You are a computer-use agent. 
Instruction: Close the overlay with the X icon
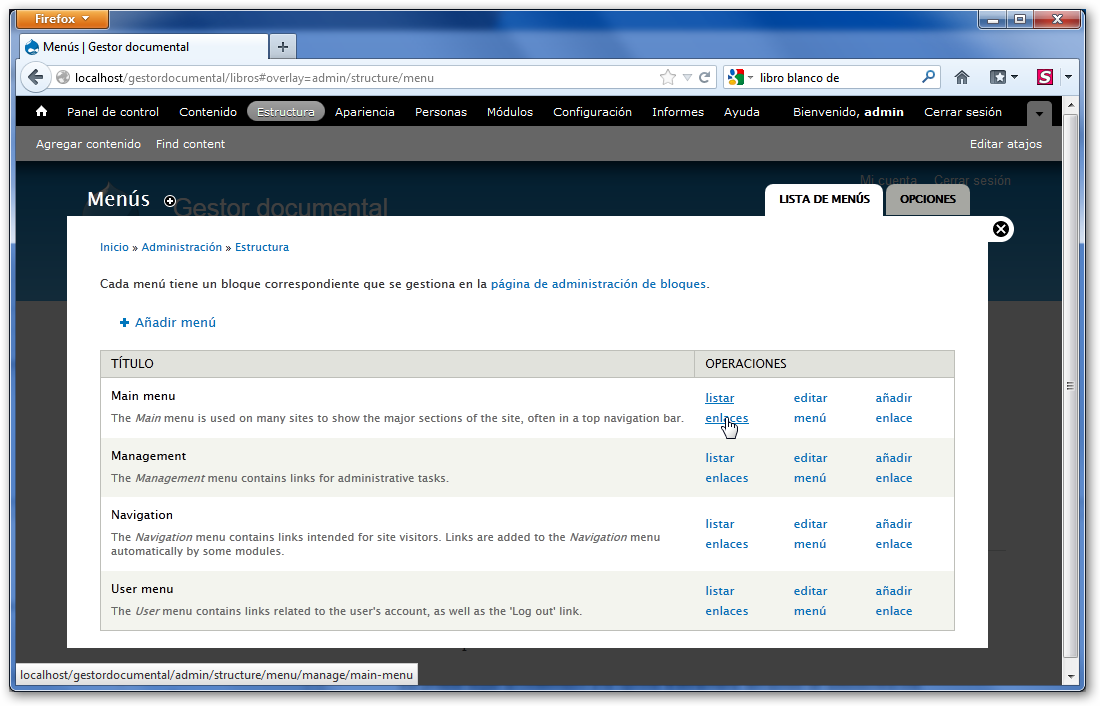pyautogui.click(x=1000, y=229)
